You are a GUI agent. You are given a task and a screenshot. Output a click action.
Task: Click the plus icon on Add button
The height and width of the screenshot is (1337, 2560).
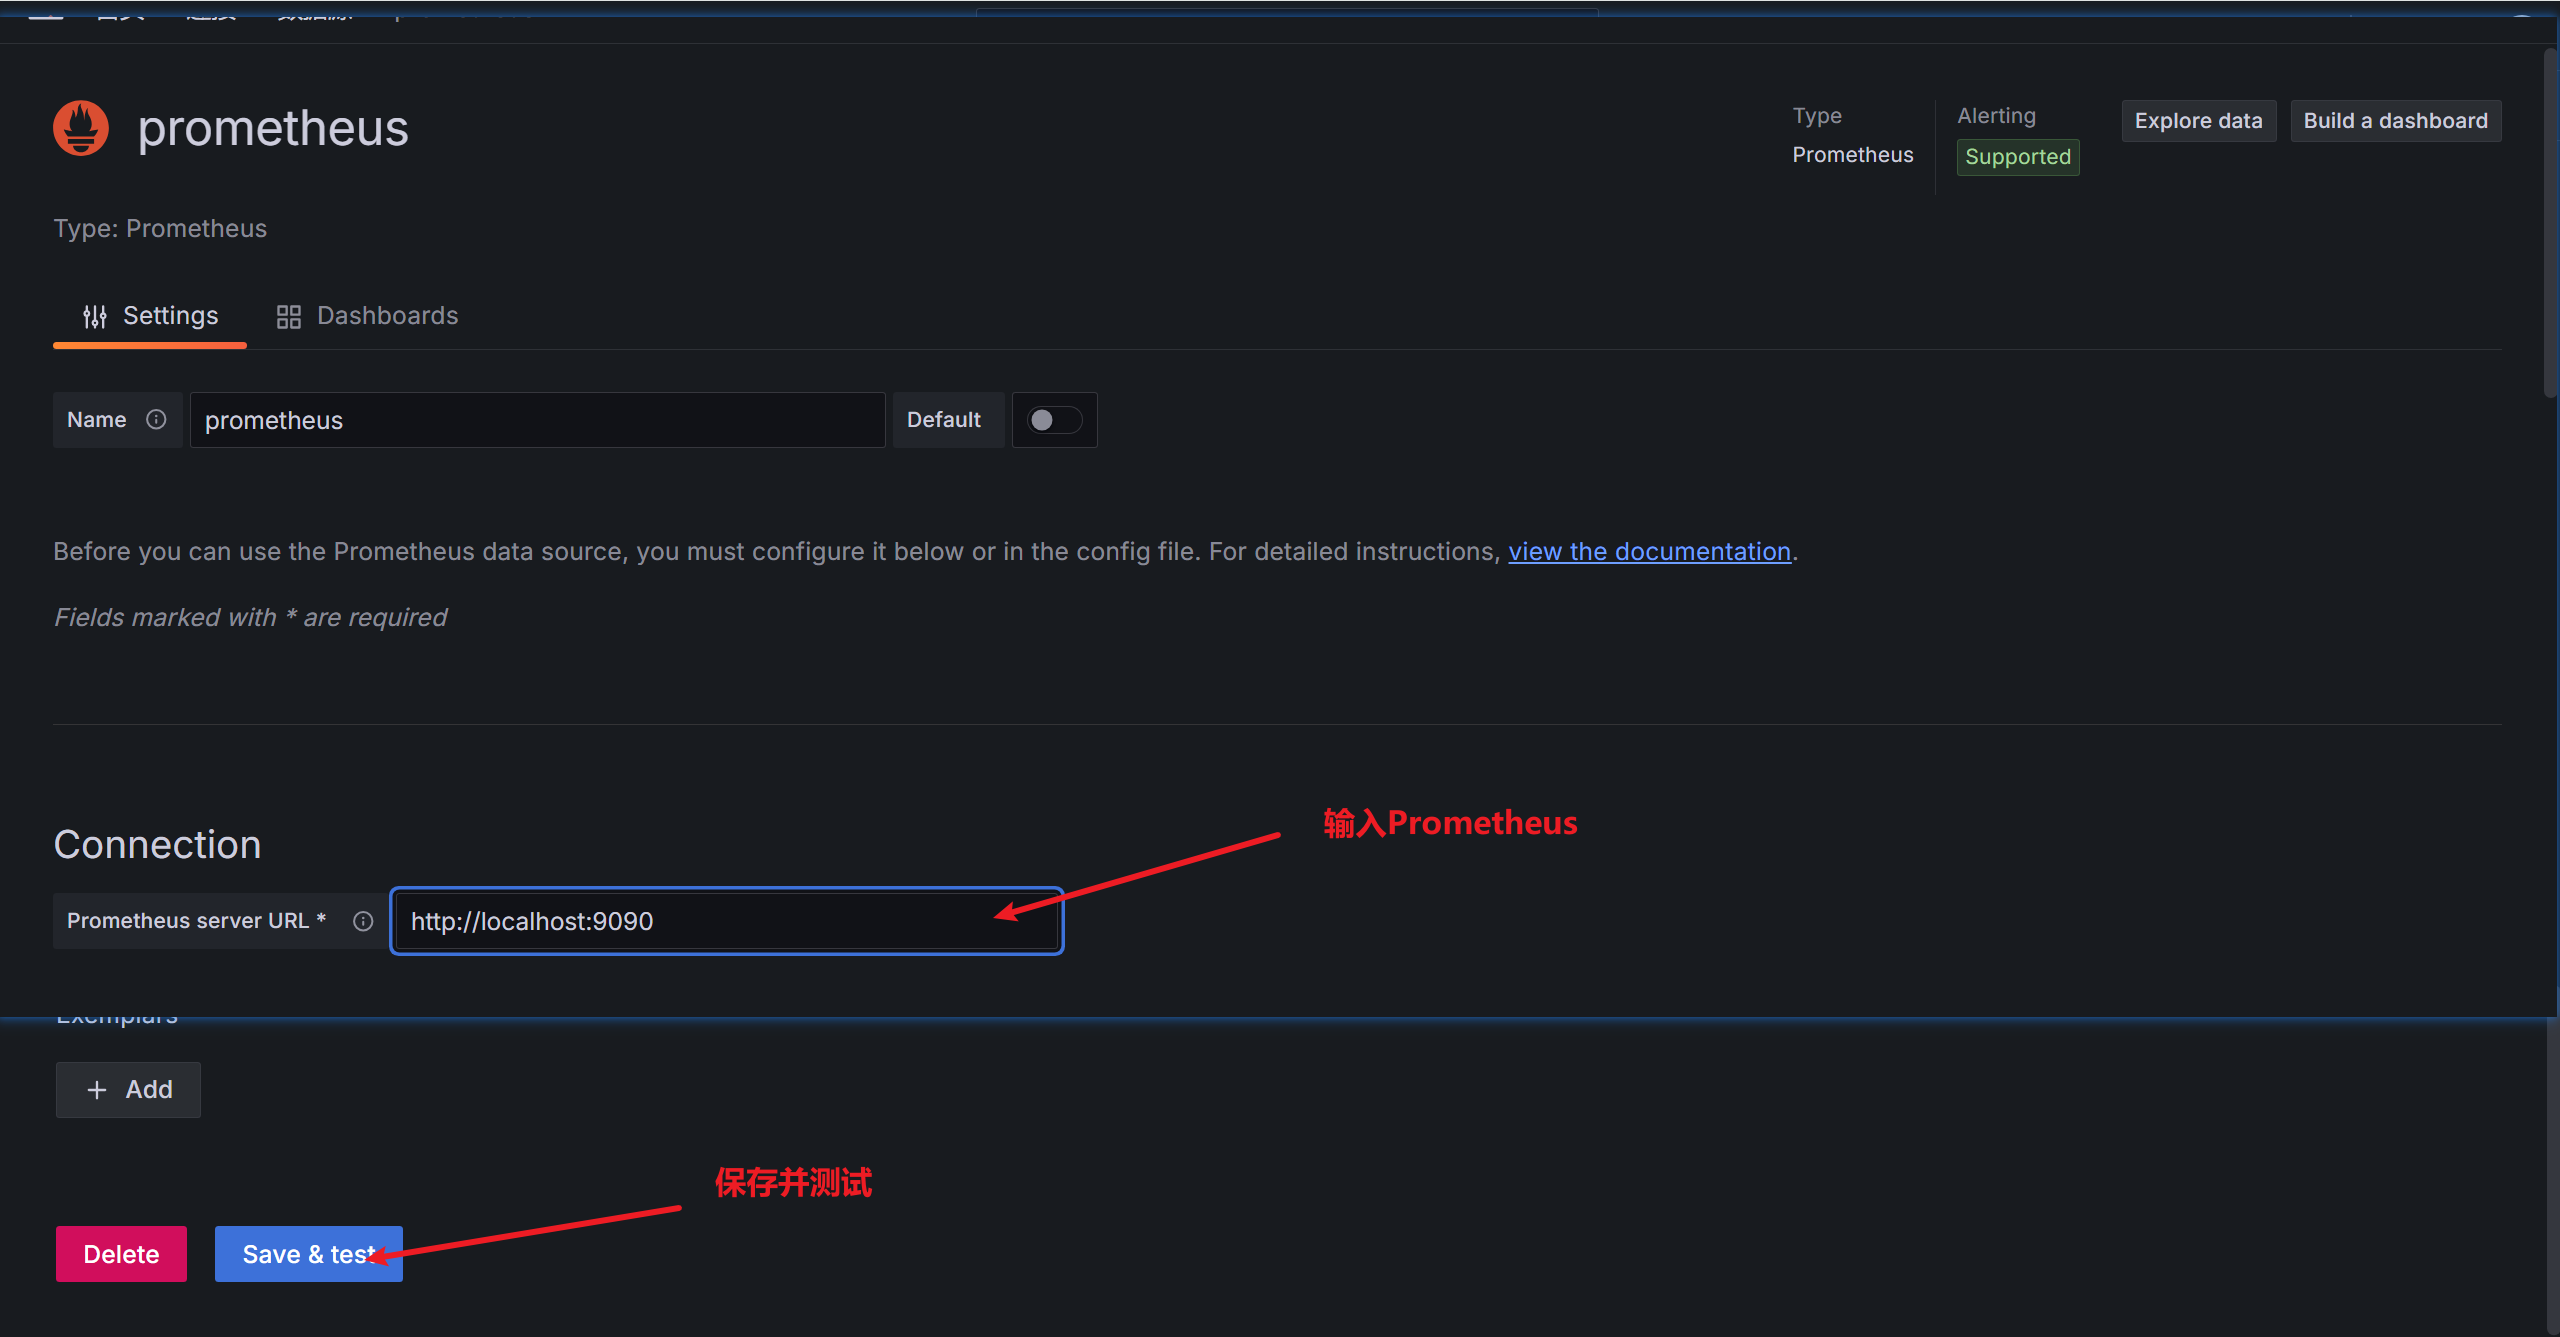(x=97, y=1090)
